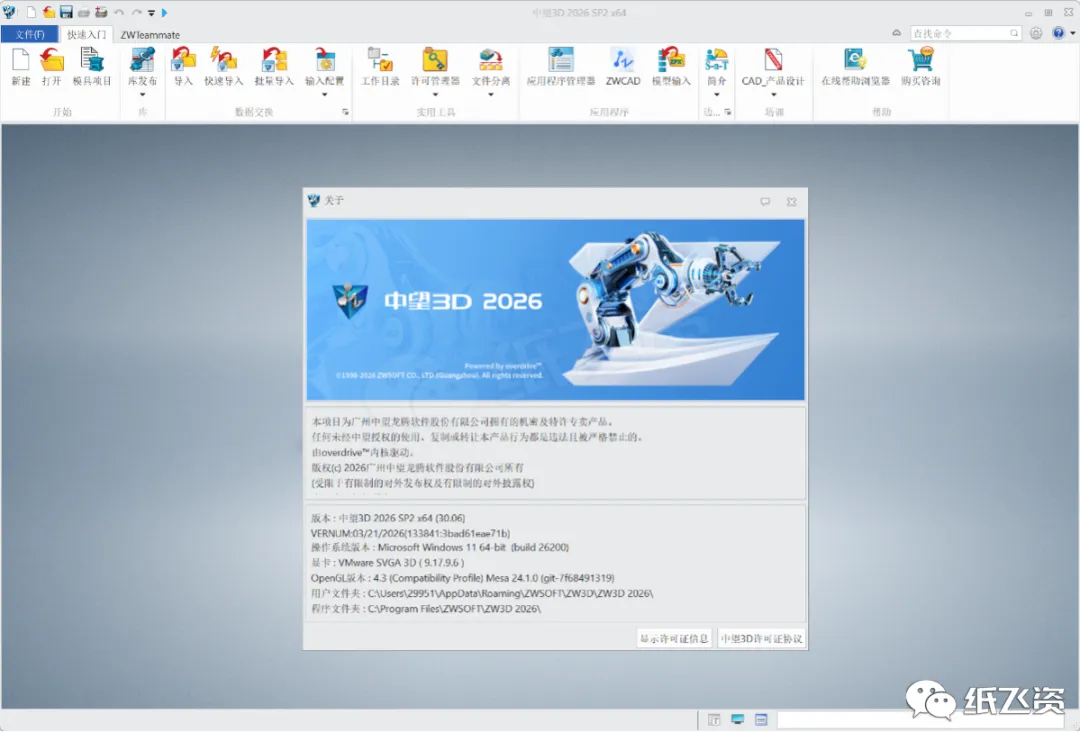Screen dimensions: 1080x732
Task: Switch to the ZWTeammate ribbon tab
Action: [150, 34]
